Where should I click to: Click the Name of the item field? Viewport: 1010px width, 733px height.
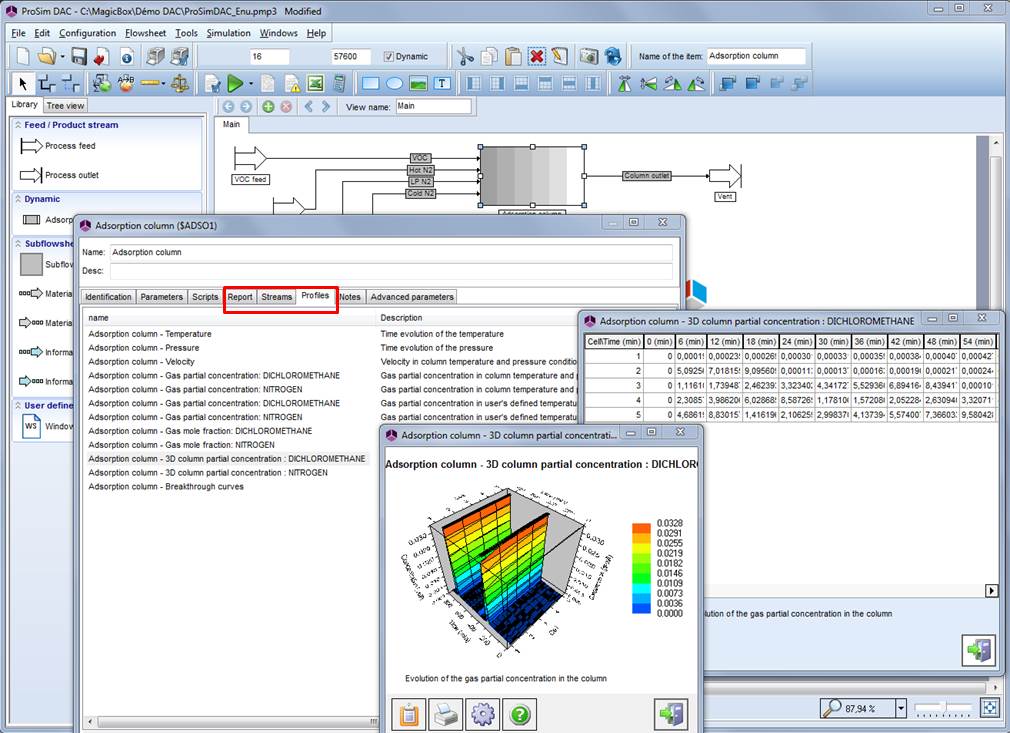(756, 56)
